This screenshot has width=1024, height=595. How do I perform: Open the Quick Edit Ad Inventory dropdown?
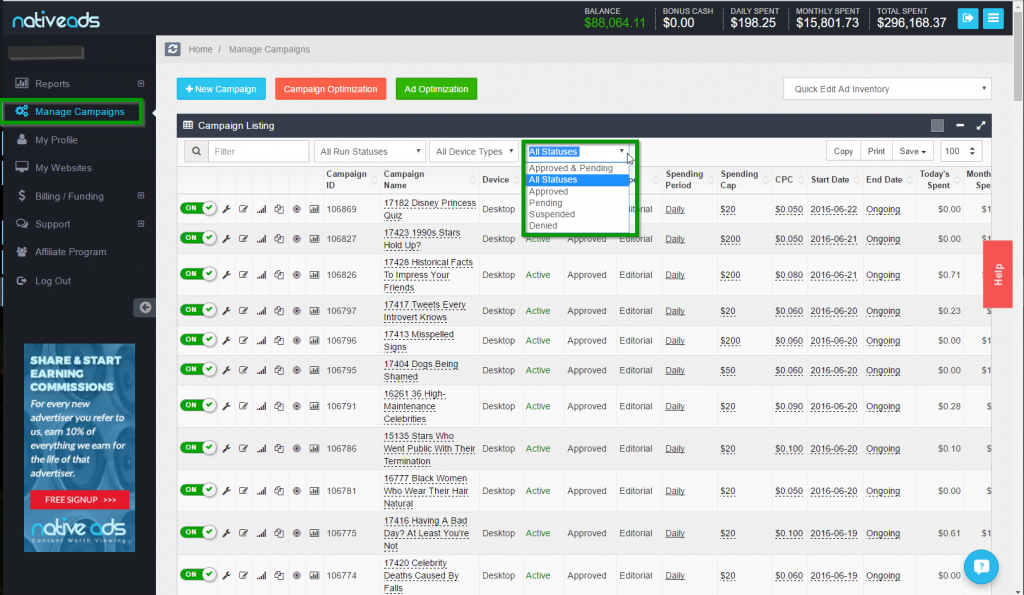[887, 89]
